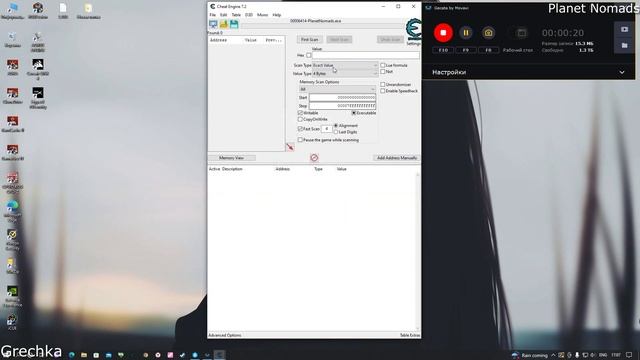
Task: Click the red no-entry clear list icon
Action: 314,158
